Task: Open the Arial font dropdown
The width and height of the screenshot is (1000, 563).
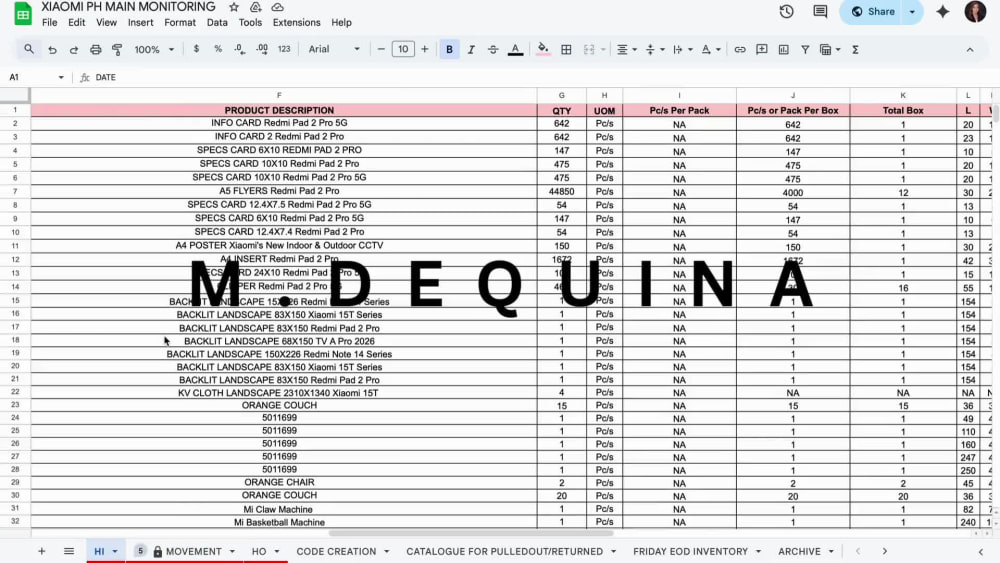Action: coord(334,49)
